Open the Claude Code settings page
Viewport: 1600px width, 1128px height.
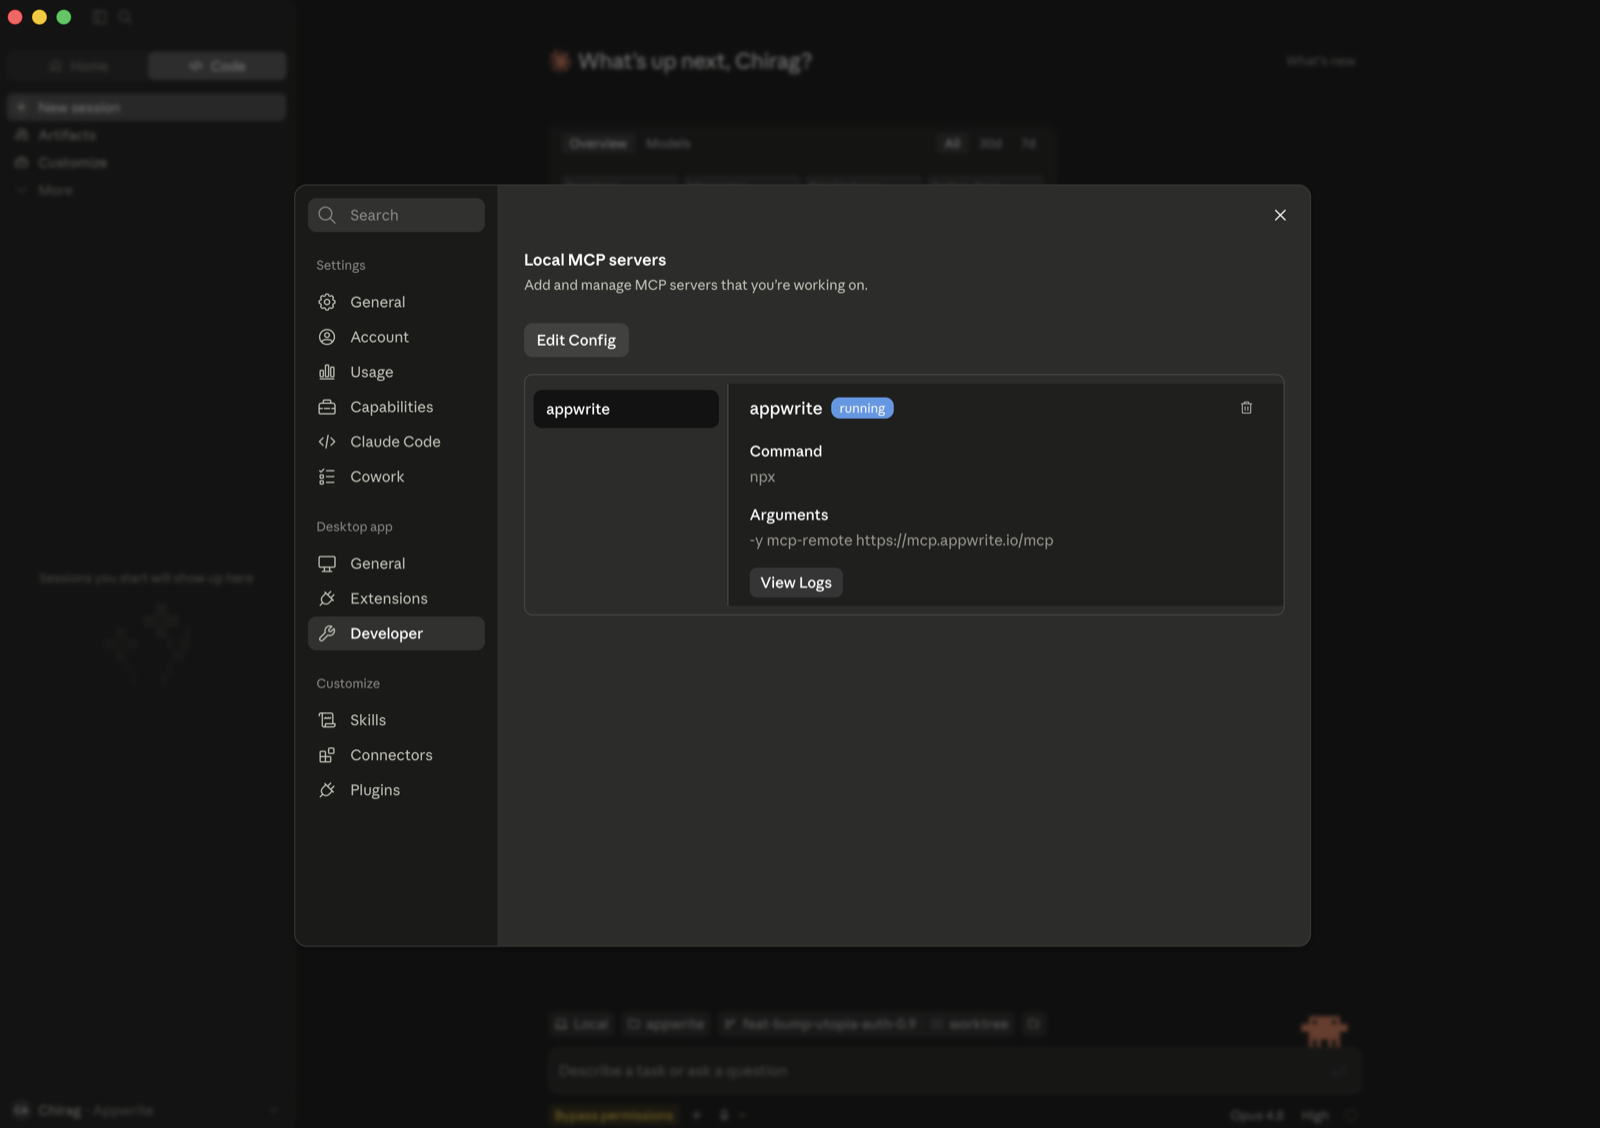pyautogui.click(x=396, y=442)
